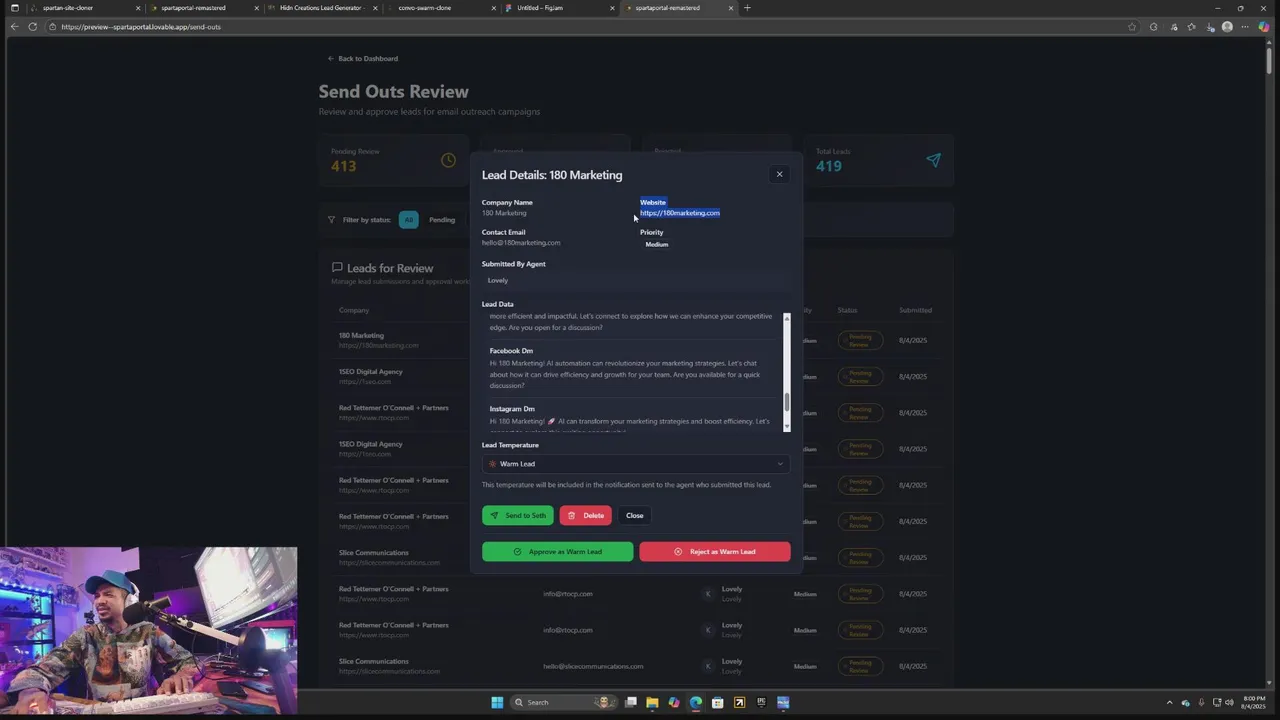Click the filter funnel icon
1280x720 pixels.
332,220
